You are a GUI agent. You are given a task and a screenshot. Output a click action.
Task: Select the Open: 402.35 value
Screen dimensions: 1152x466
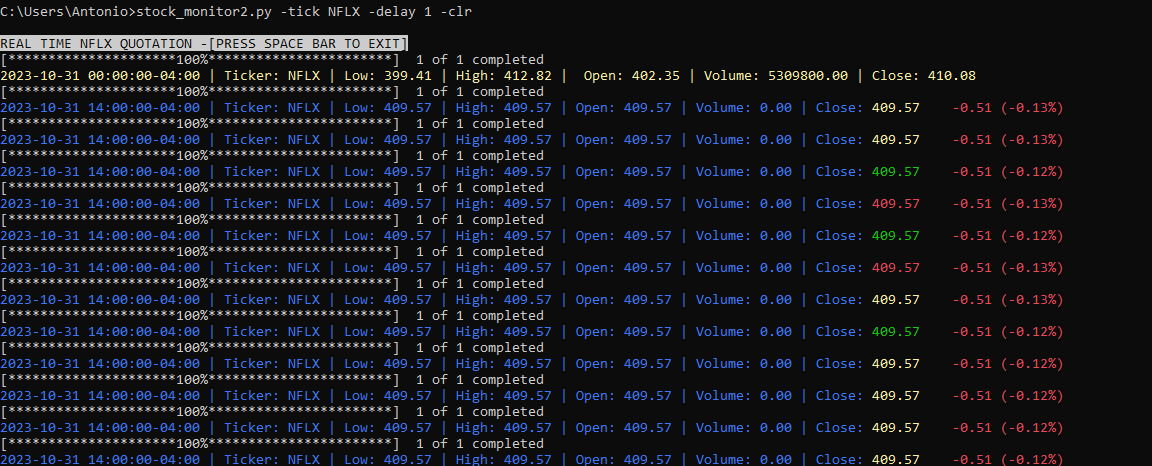(631, 76)
